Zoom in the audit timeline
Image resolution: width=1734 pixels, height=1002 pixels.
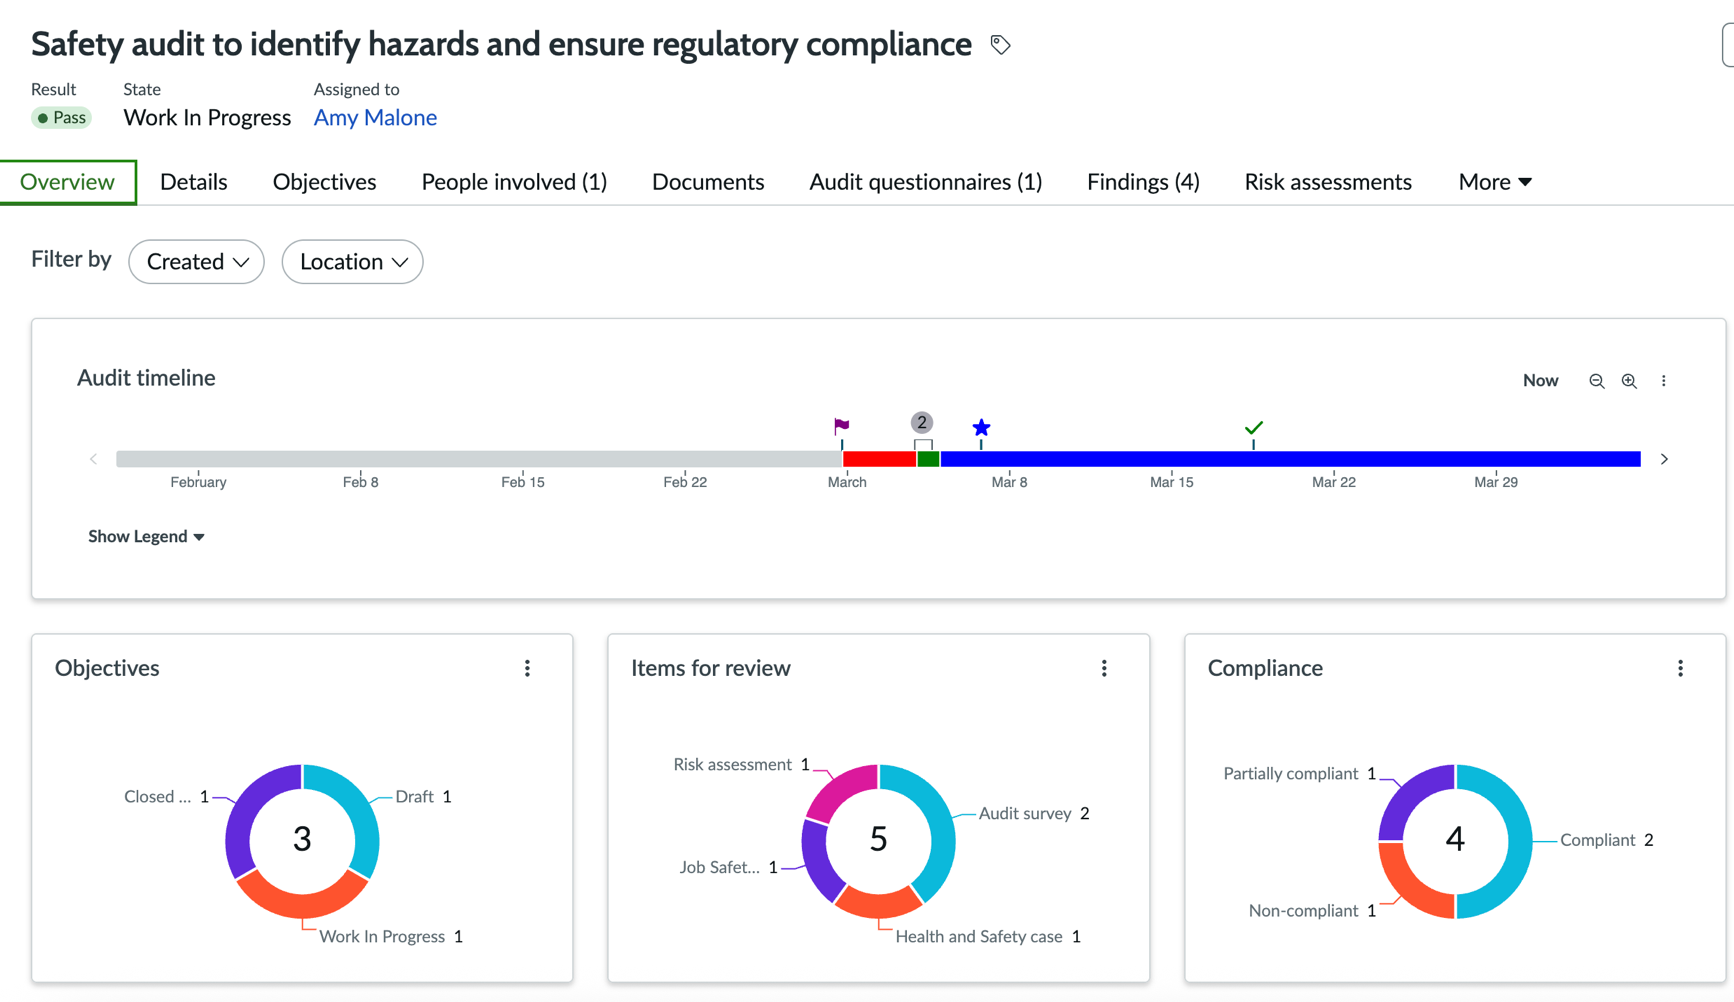tap(1629, 381)
